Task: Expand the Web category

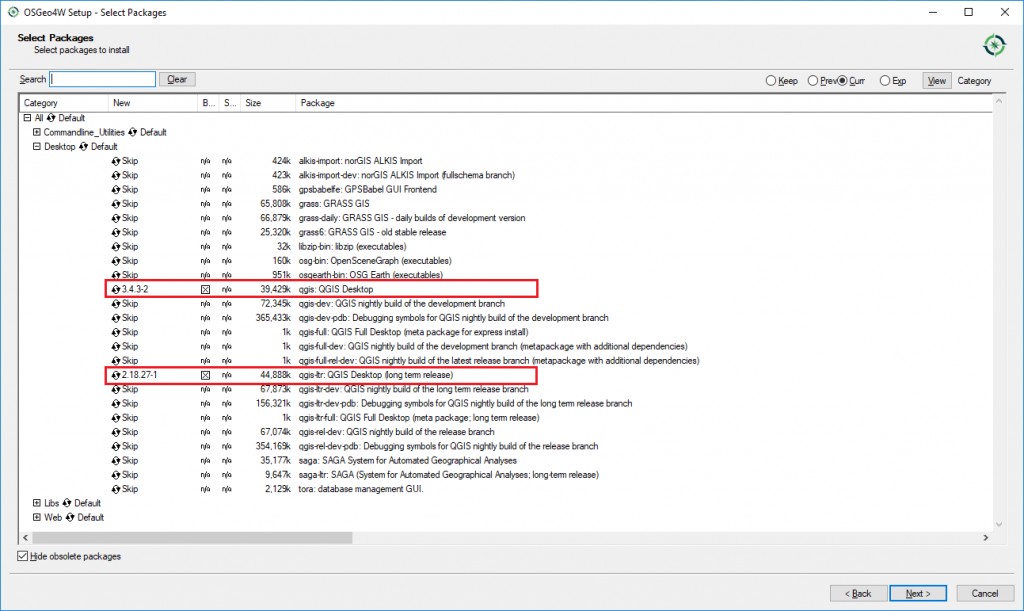Action: point(37,518)
